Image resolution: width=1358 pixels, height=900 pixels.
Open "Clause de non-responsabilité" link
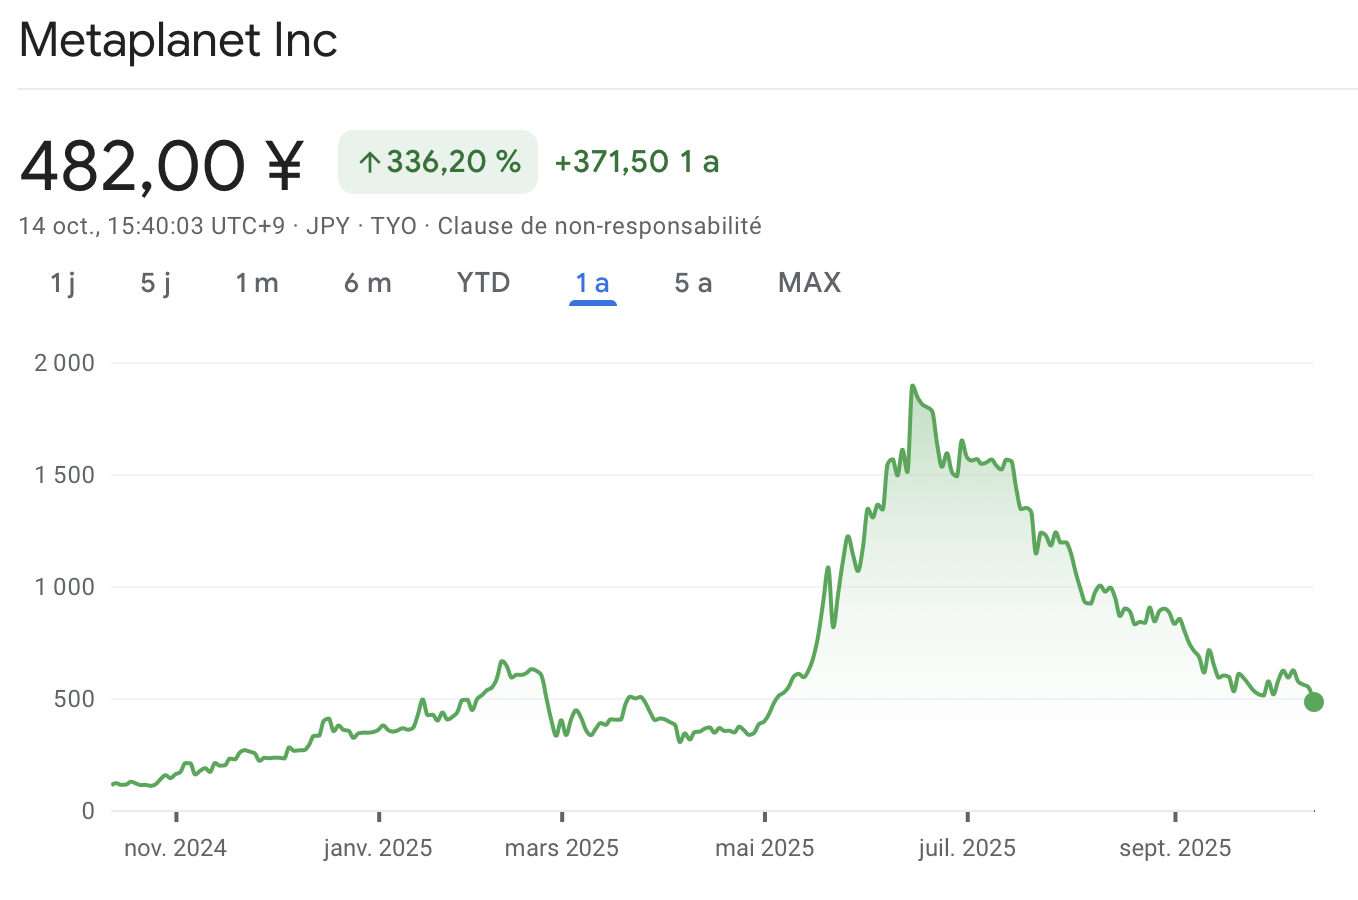(x=599, y=226)
